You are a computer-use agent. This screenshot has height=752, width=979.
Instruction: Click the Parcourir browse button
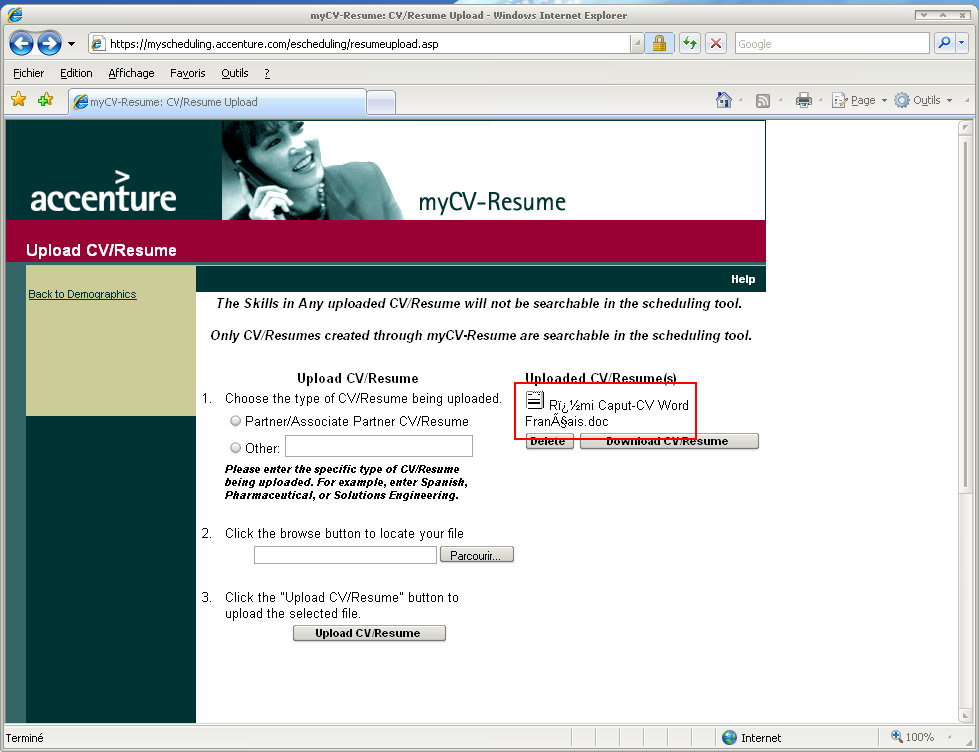point(477,555)
